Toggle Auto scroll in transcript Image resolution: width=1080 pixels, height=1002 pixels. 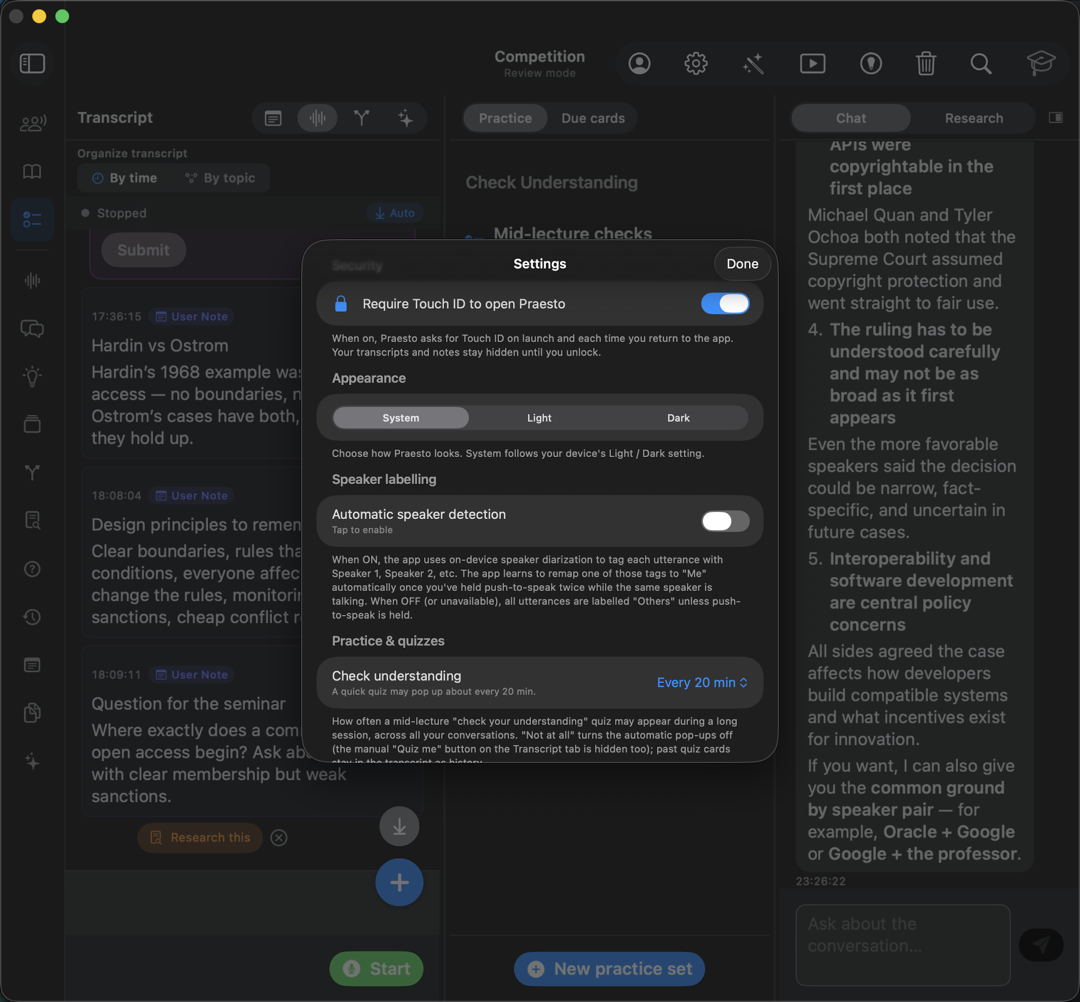[x=395, y=213]
